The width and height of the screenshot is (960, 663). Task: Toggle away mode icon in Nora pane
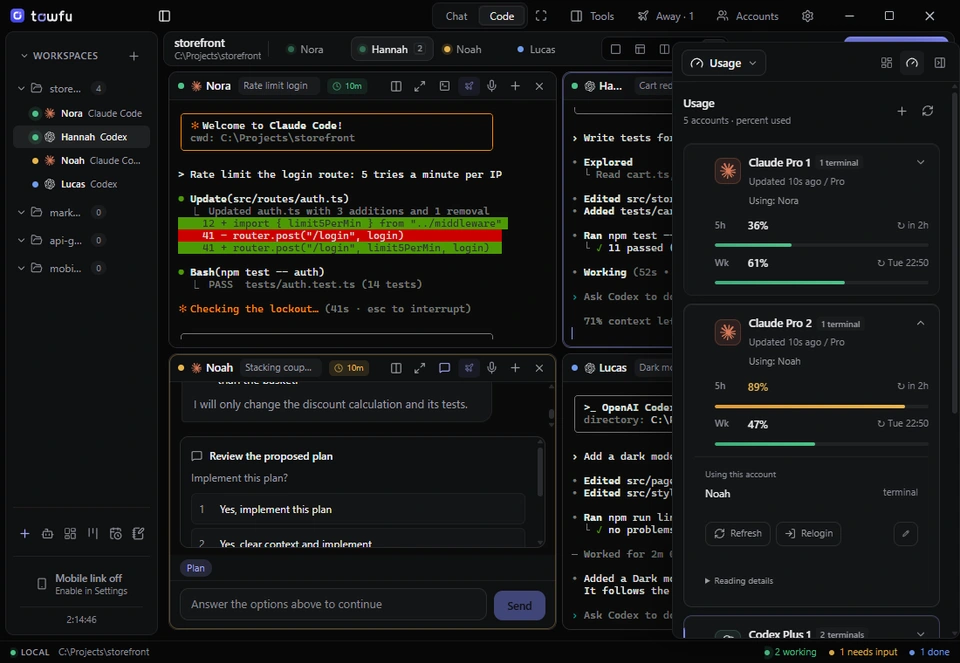click(x=468, y=86)
